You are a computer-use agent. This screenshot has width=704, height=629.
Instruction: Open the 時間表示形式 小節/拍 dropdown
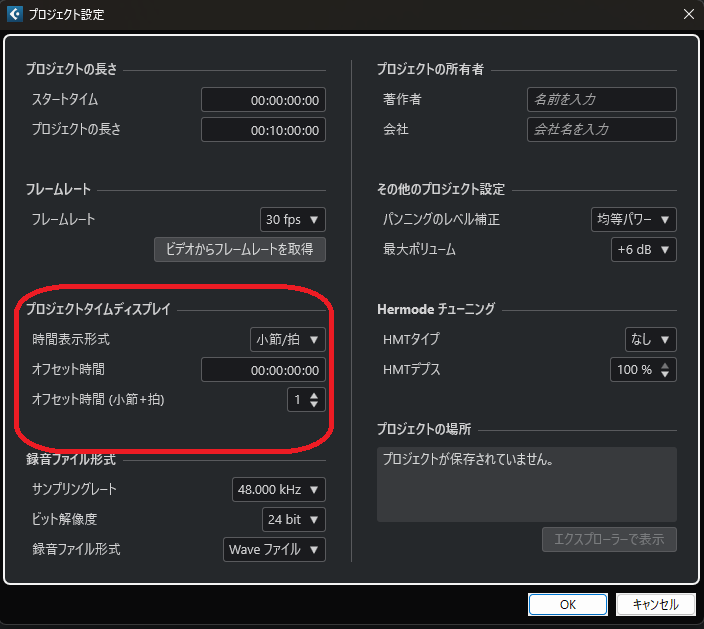(288, 339)
